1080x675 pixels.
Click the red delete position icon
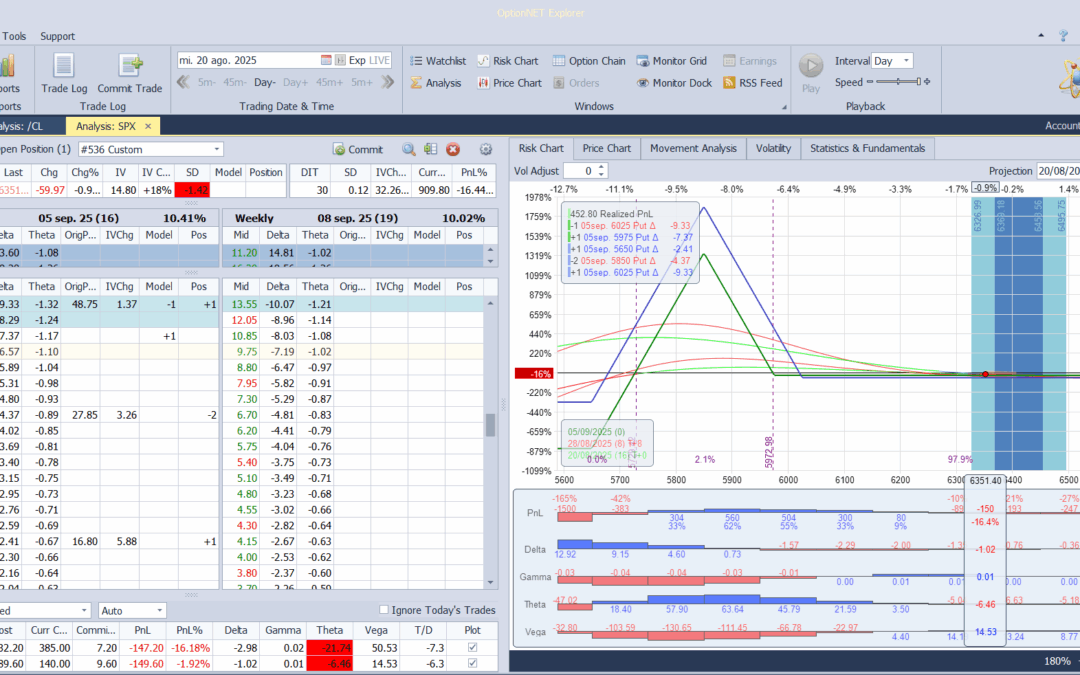[452, 150]
